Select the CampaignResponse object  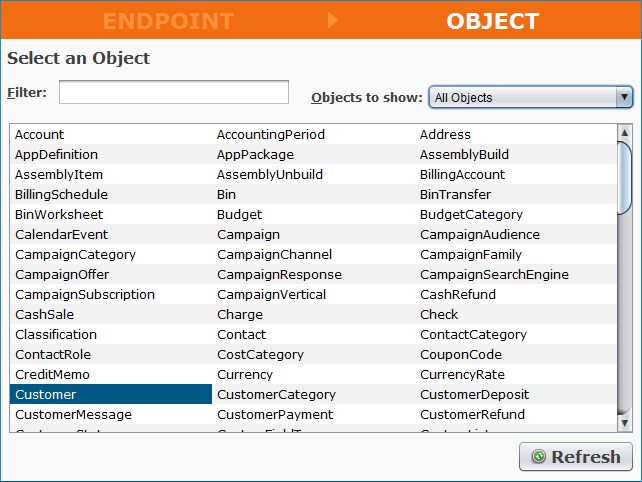click(x=279, y=275)
